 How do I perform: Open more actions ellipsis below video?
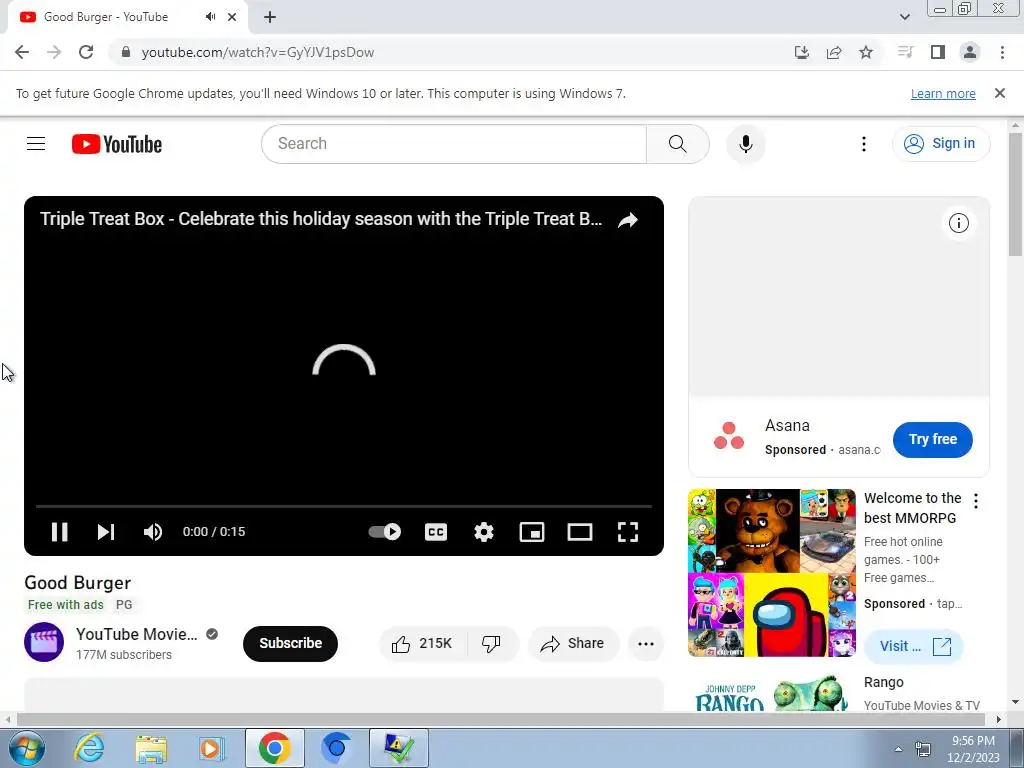pos(646,644)
